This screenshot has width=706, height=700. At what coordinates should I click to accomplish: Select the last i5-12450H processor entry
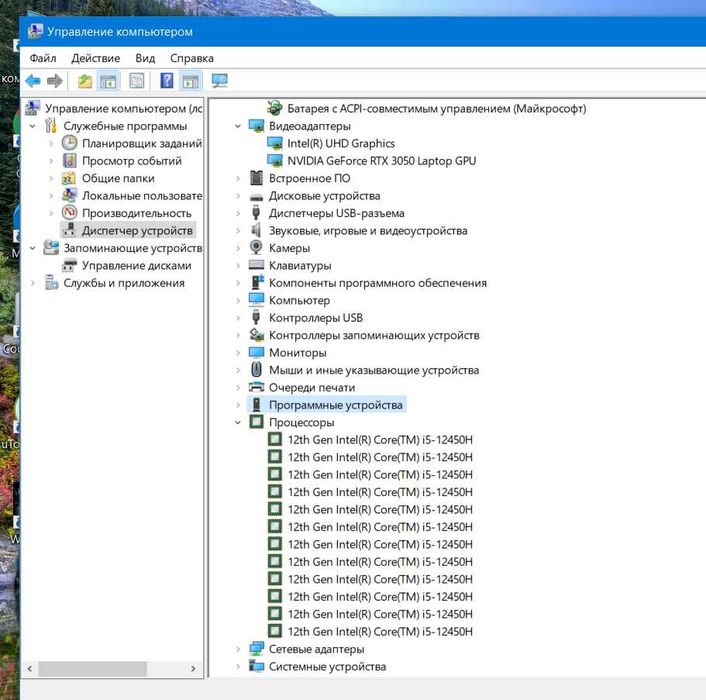[380, 631]
